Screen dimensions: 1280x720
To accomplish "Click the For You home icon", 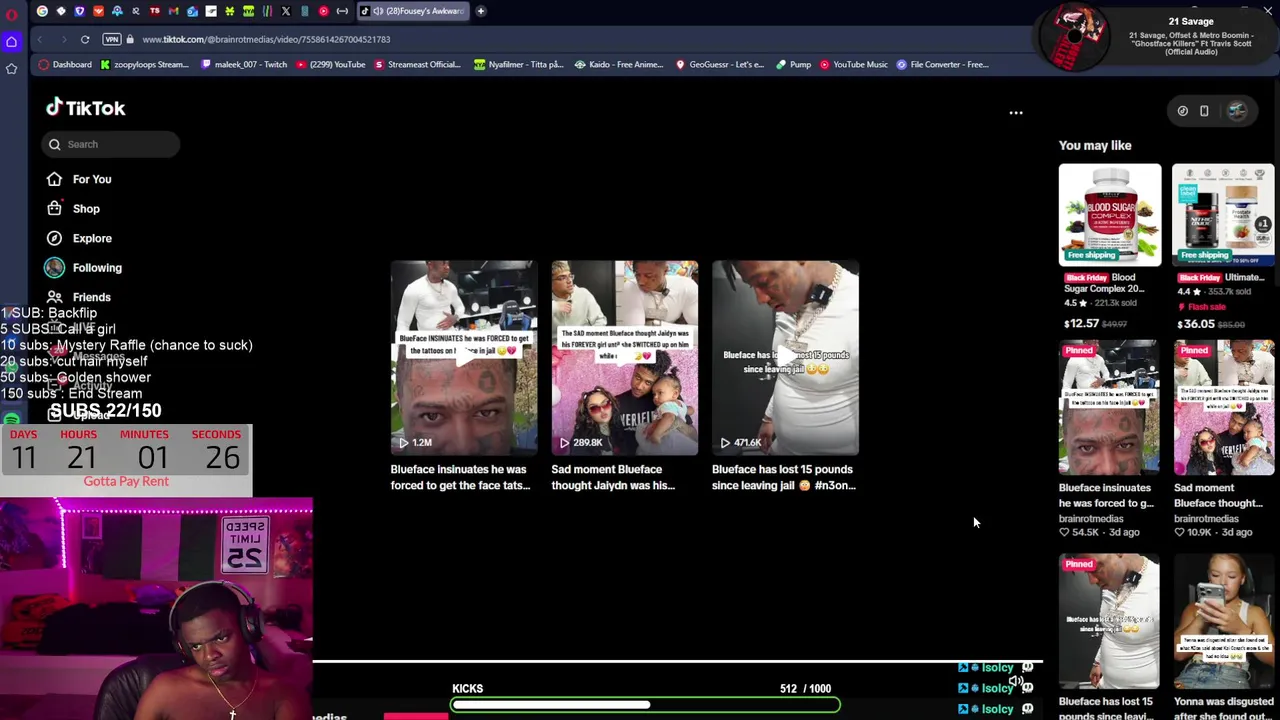I will [x=54, y=179].
